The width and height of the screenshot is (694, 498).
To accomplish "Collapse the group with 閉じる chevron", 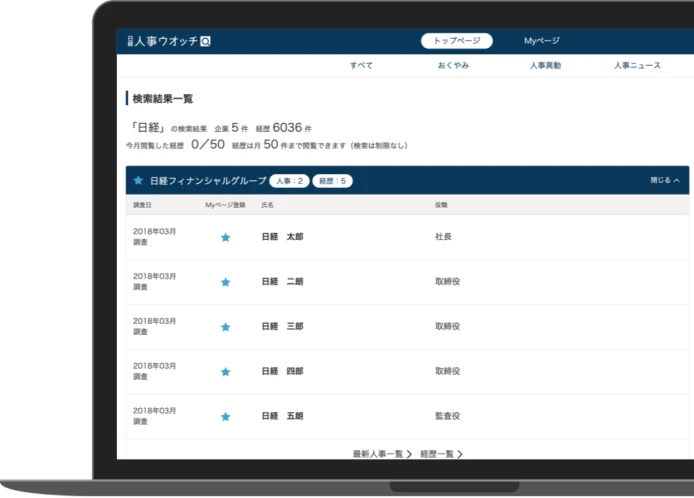I will (664, 181).
